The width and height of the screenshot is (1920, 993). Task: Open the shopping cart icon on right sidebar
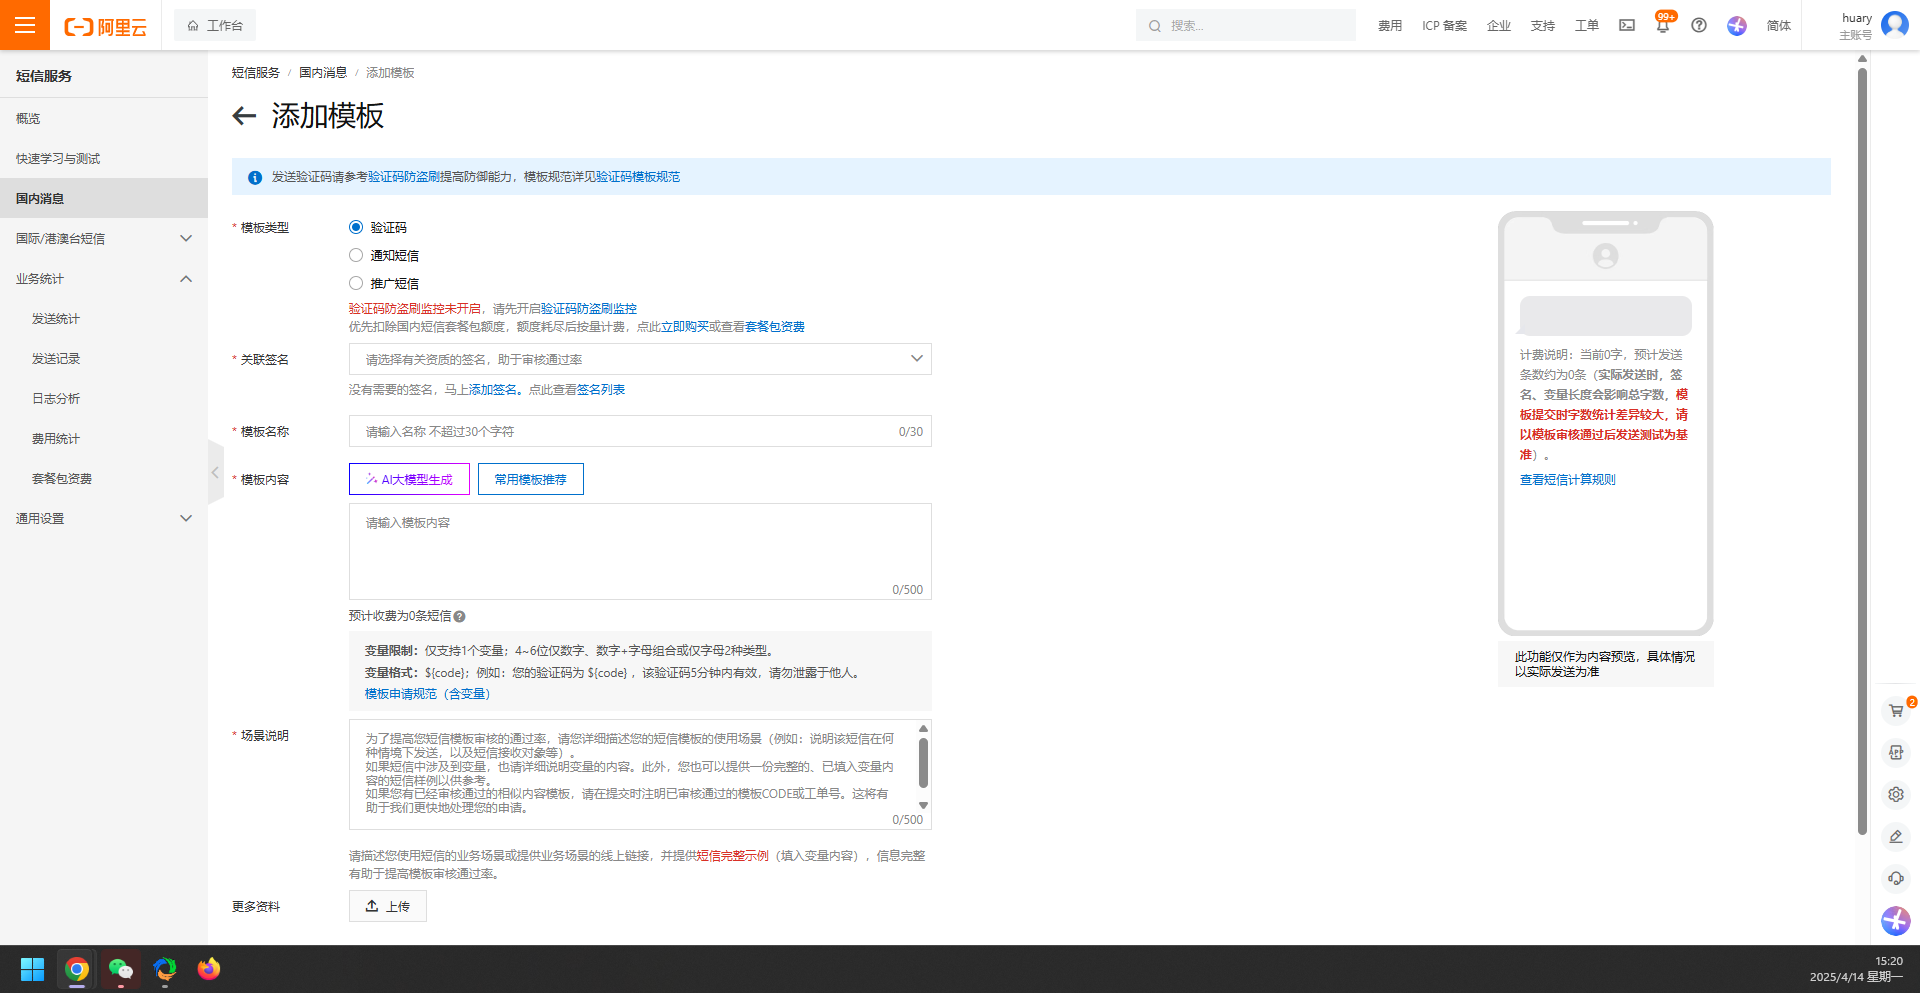pyautogui.click(x=1895, y=711)
